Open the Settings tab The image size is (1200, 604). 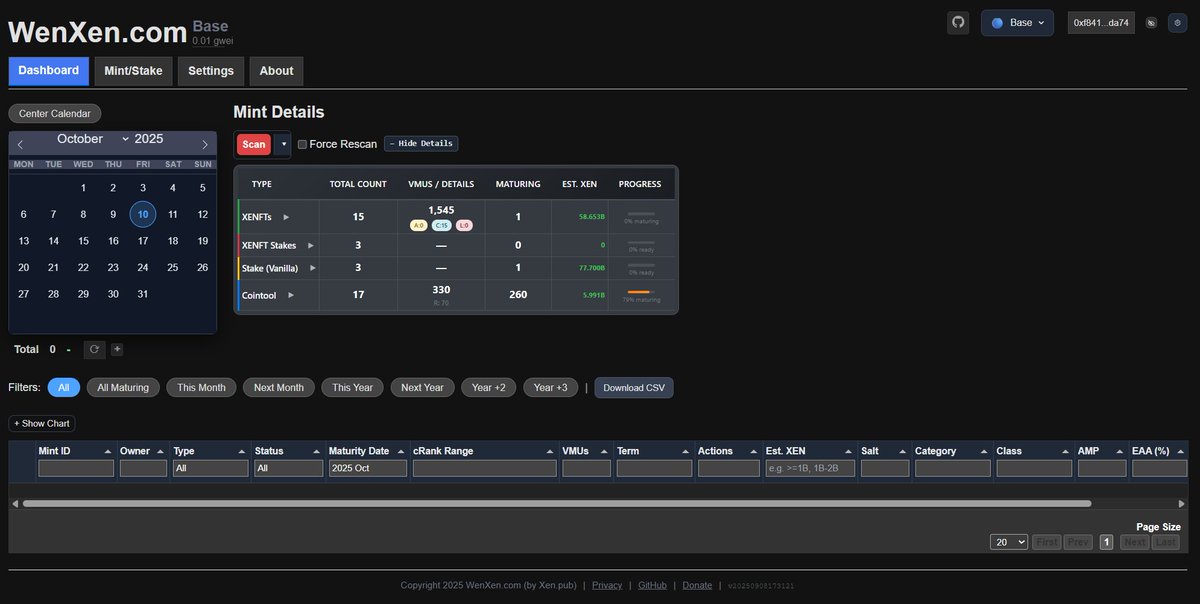[211, 71]
